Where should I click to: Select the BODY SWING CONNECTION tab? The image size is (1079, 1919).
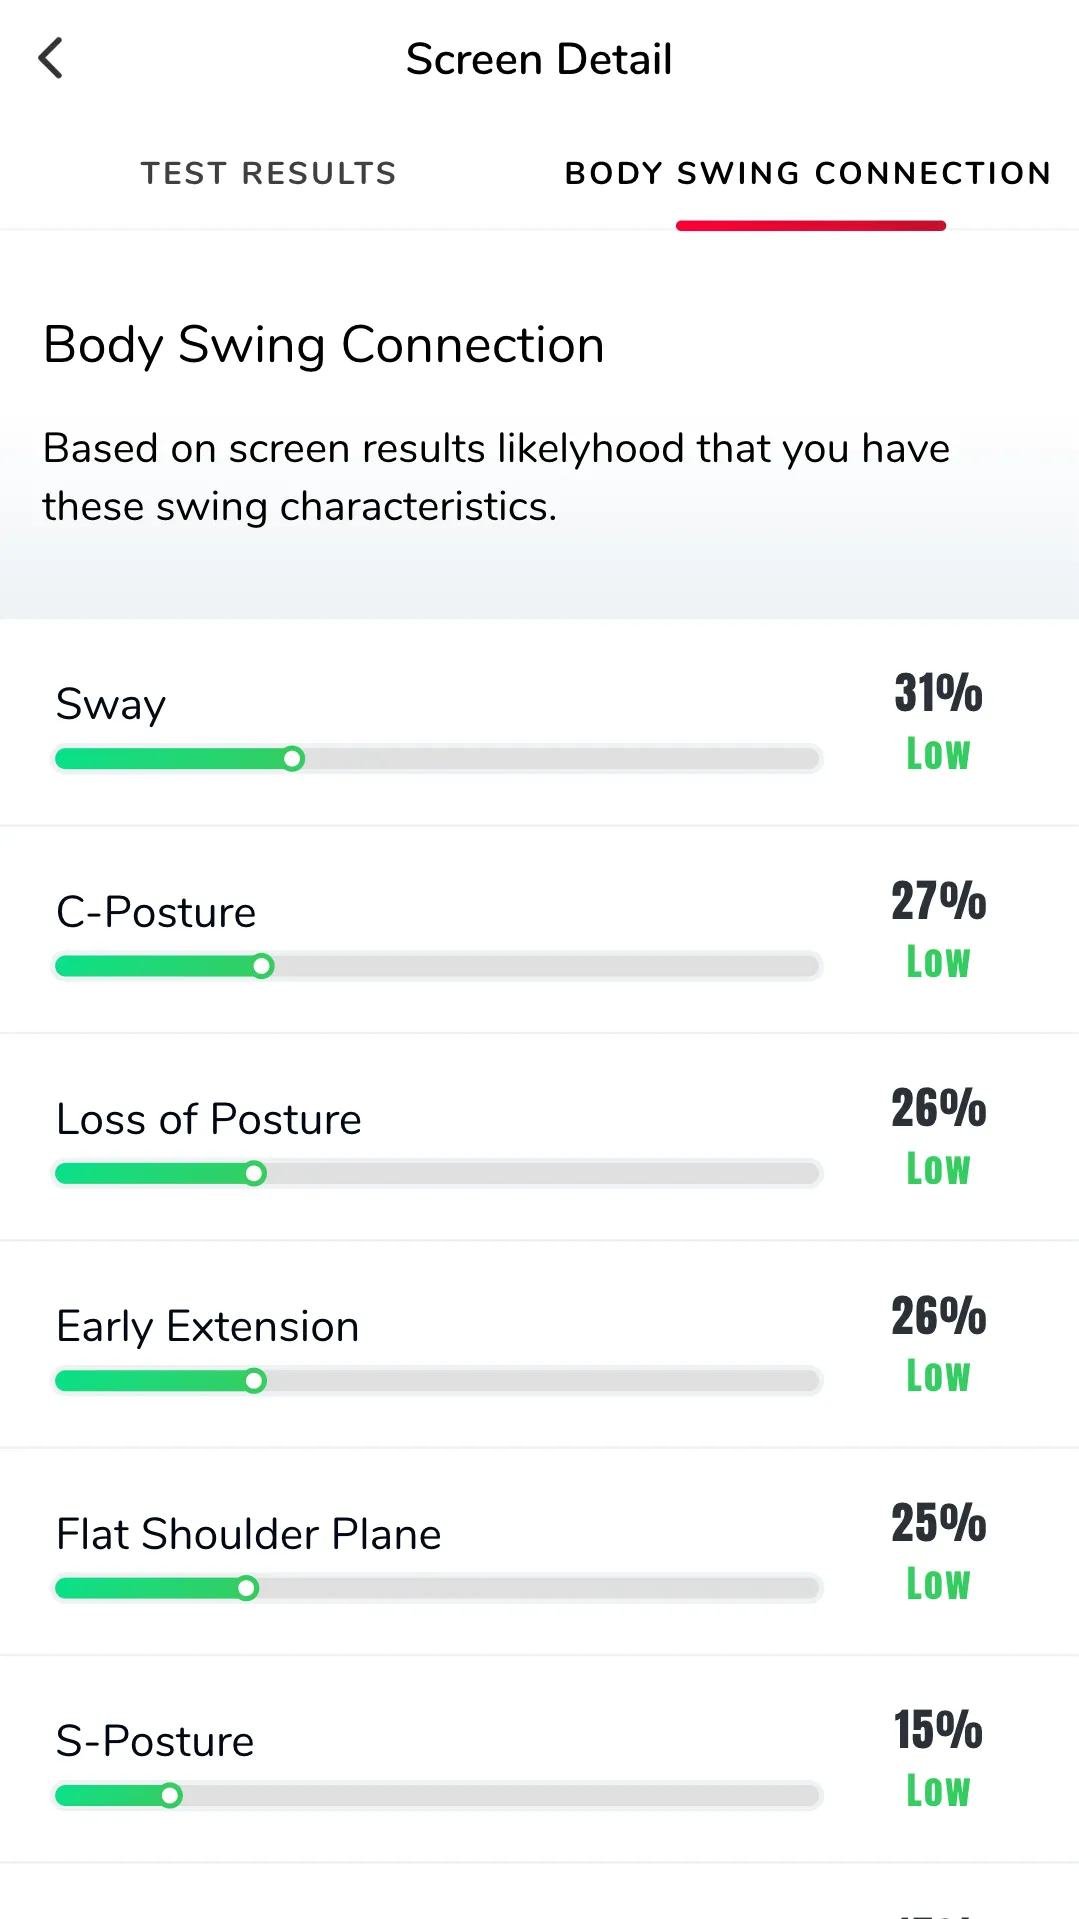(x=808, y=172)
